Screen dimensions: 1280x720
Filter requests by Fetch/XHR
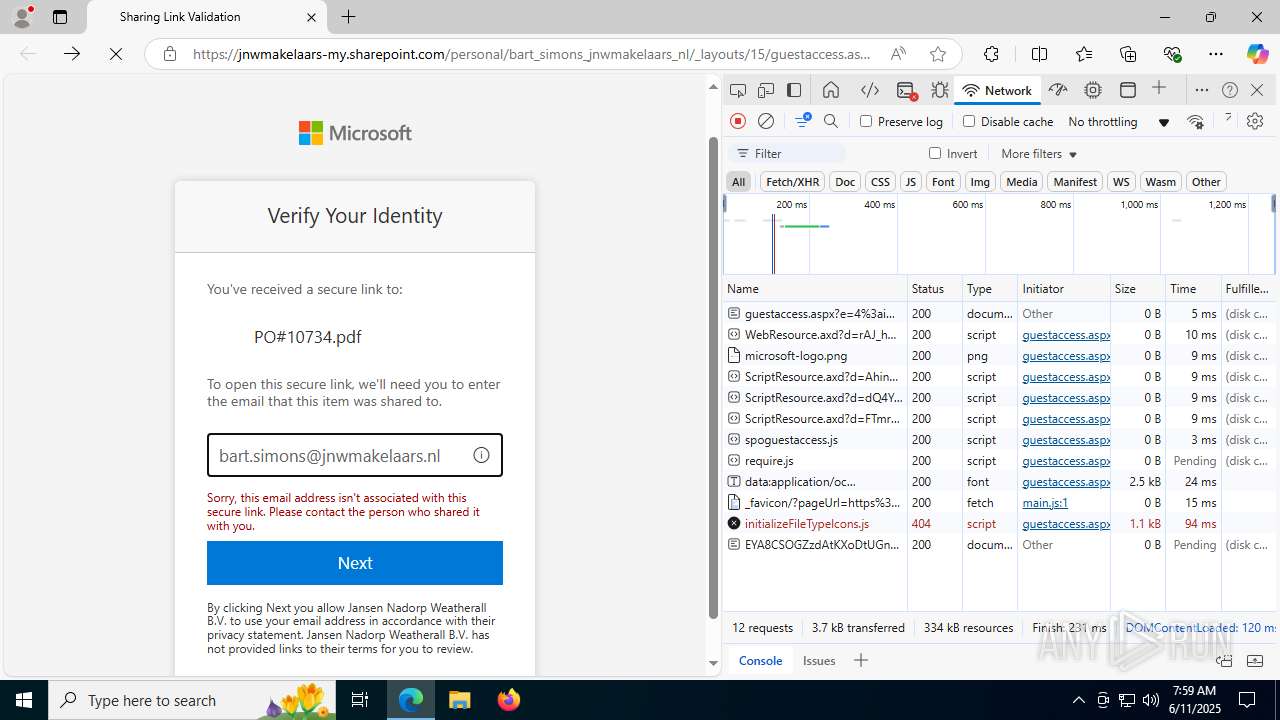point(792,181)
